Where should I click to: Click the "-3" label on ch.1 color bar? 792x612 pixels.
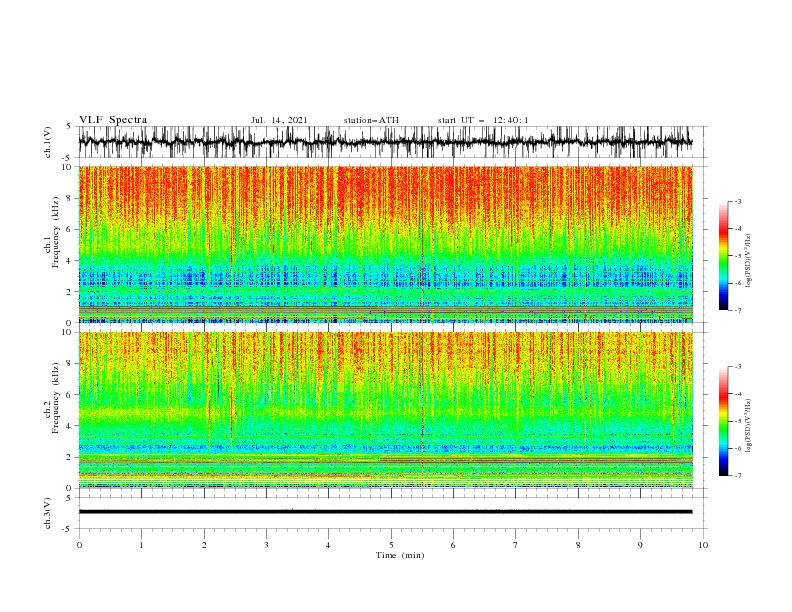point(738,201)
